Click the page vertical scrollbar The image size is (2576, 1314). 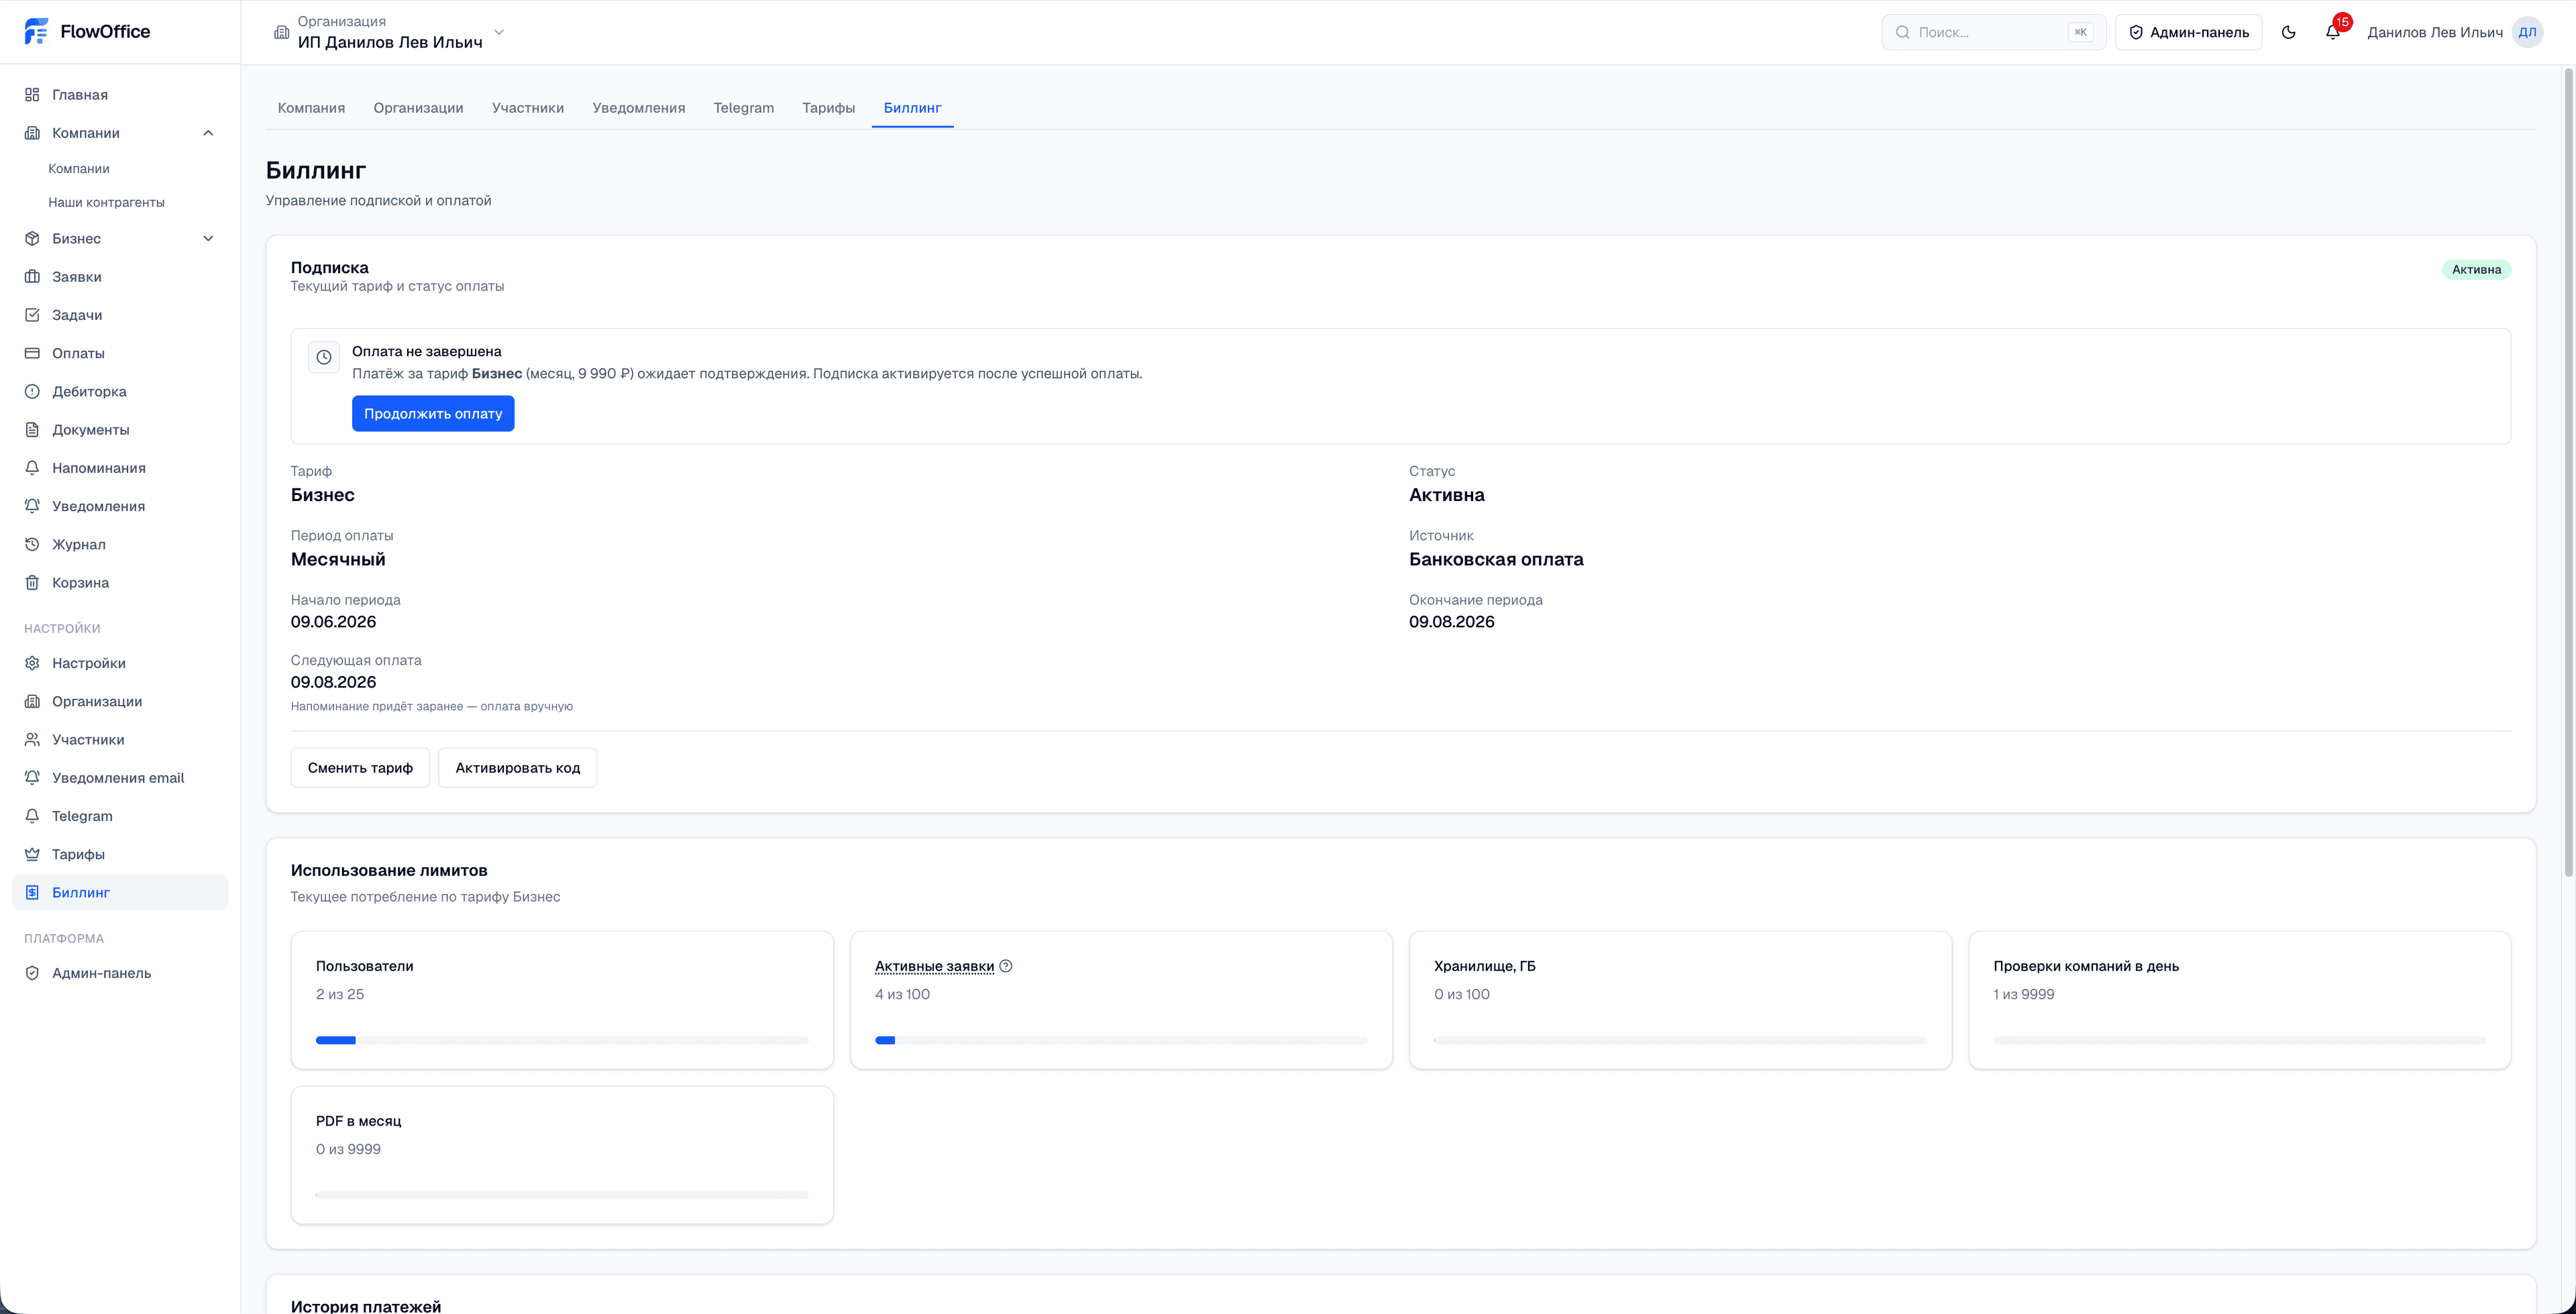(x=2568, y=474)
